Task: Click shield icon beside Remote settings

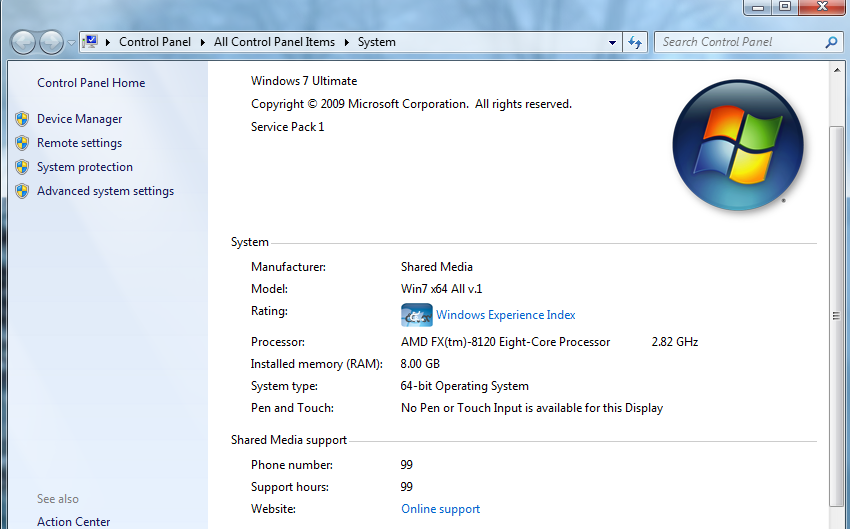Action: 22,143
